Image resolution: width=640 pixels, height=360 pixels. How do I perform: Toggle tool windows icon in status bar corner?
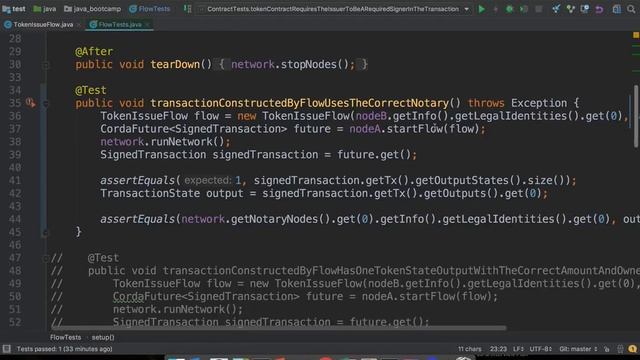7,349
